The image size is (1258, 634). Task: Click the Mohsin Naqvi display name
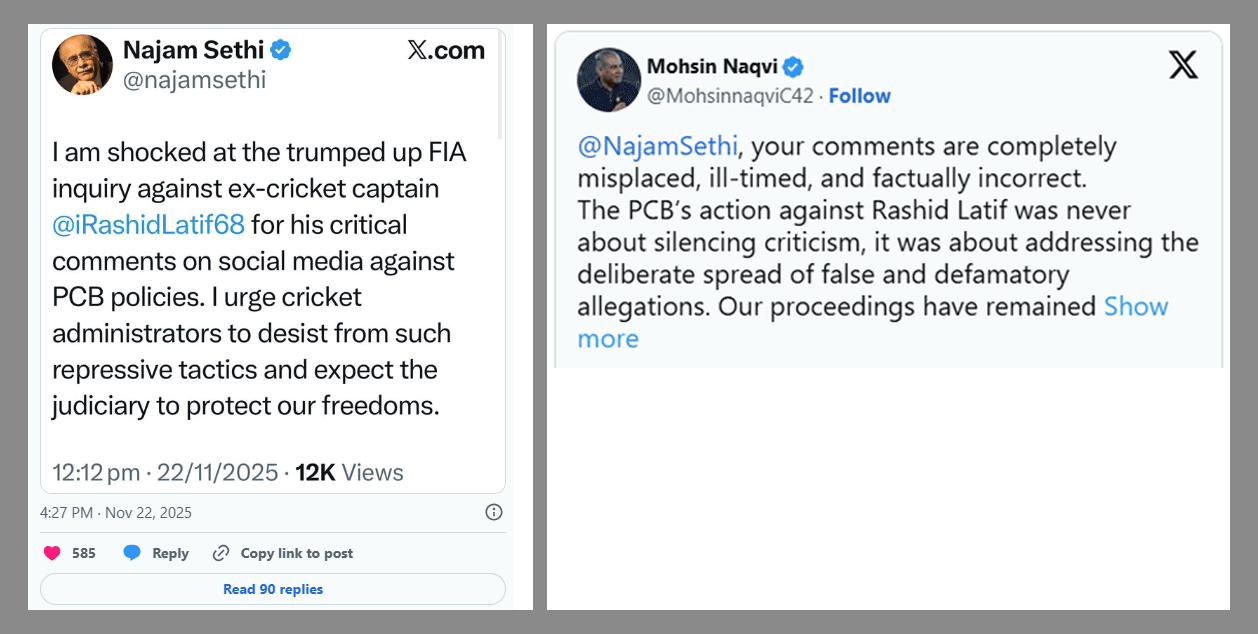[x=710, y=67]
